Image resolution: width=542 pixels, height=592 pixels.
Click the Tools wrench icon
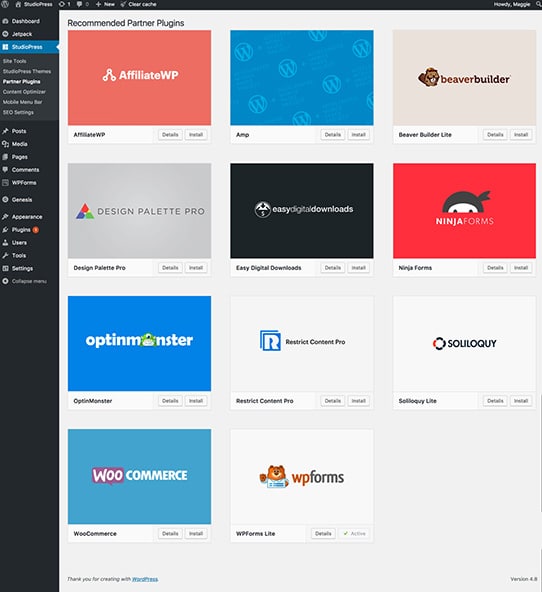(5, 255)
